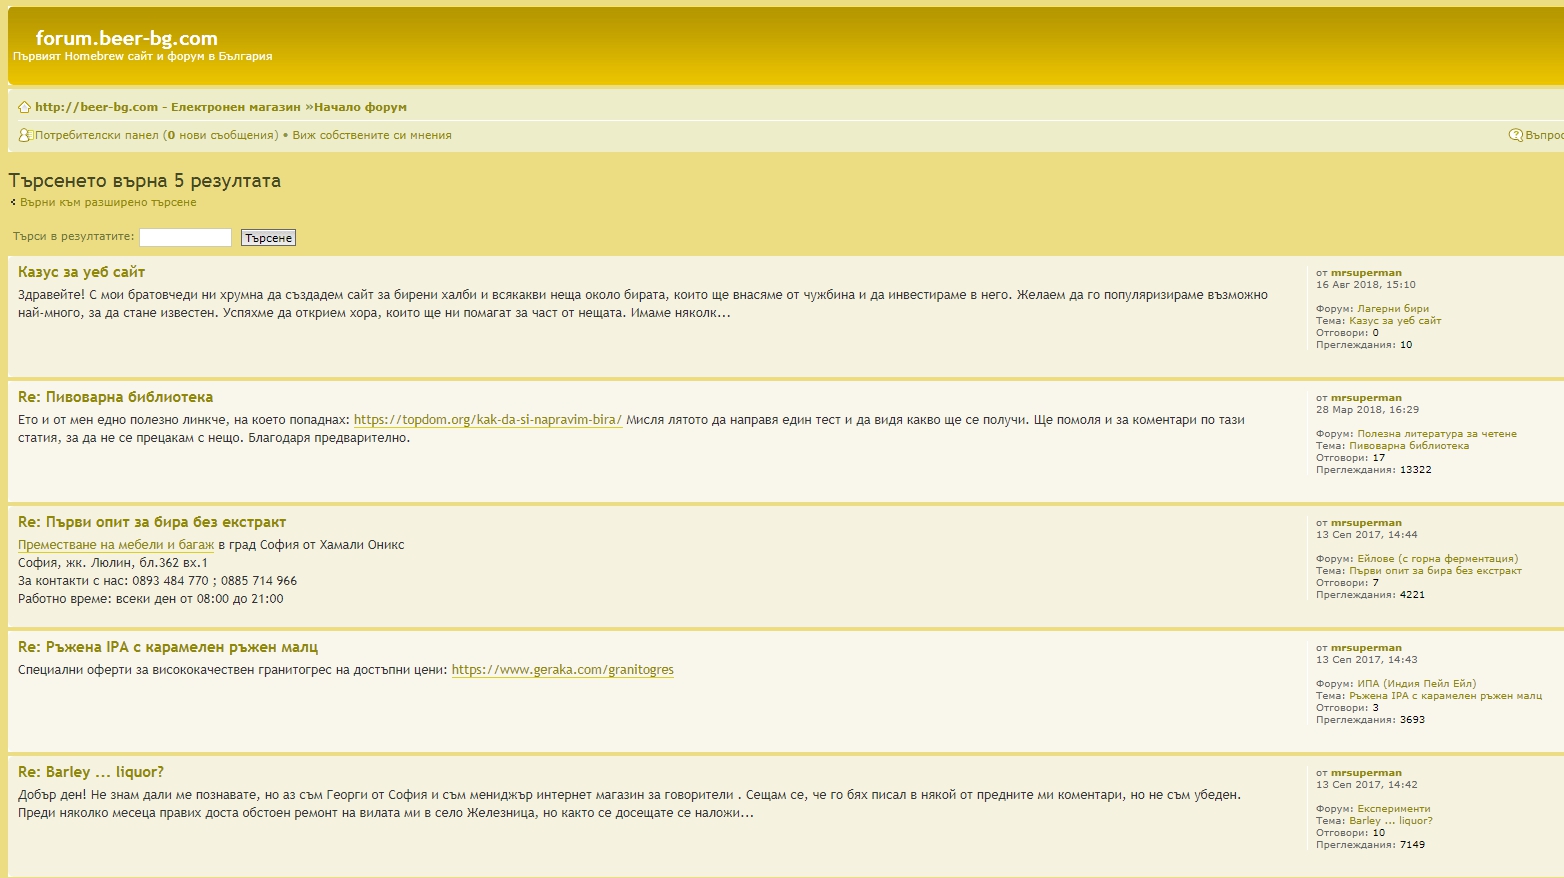Click the FAQ question mark icon

click(1515, 135)
